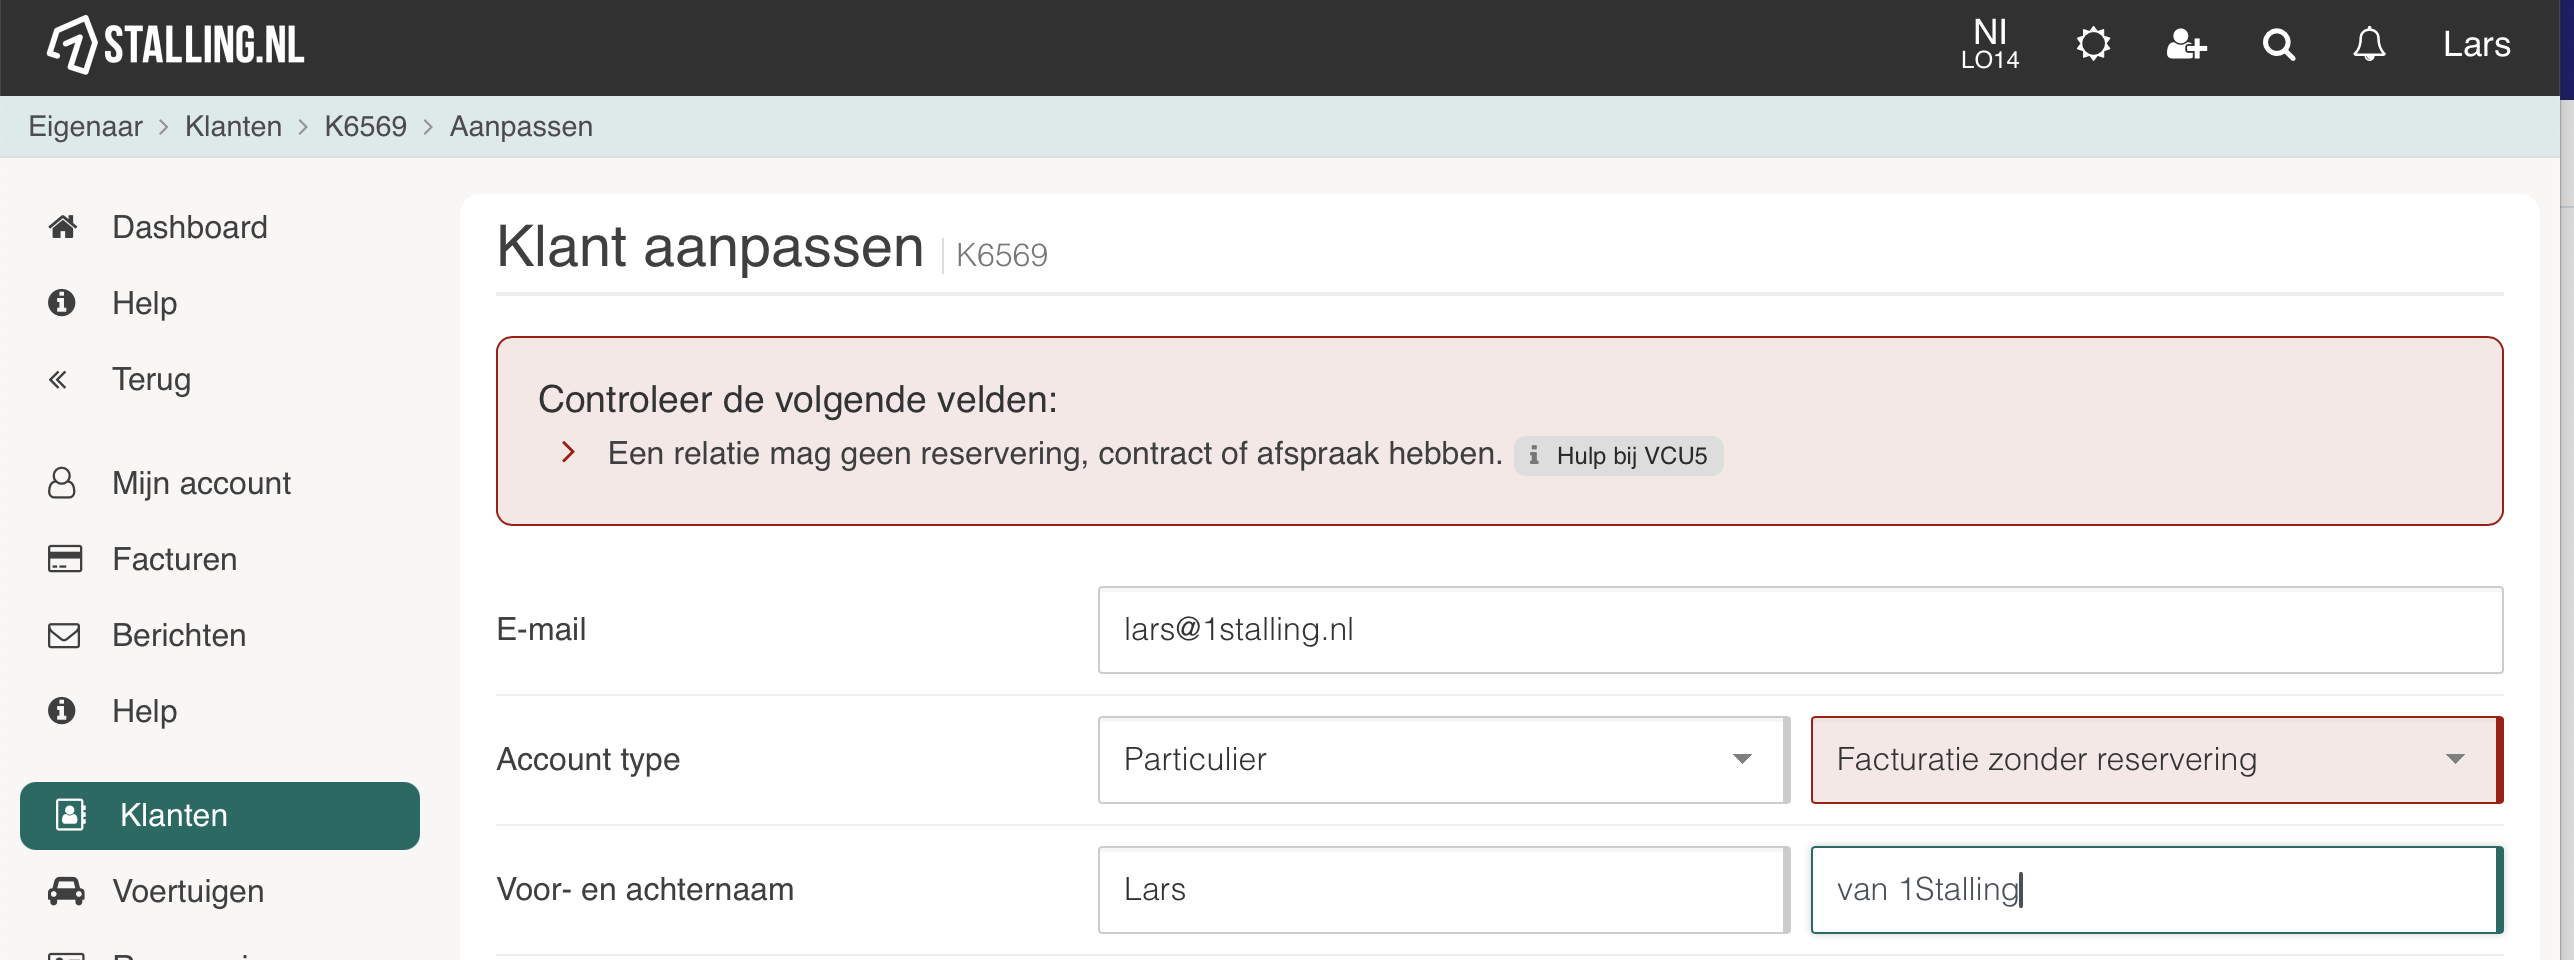Select Klanten in the sidebar menu
The image size is (2574, 960).
220,816
